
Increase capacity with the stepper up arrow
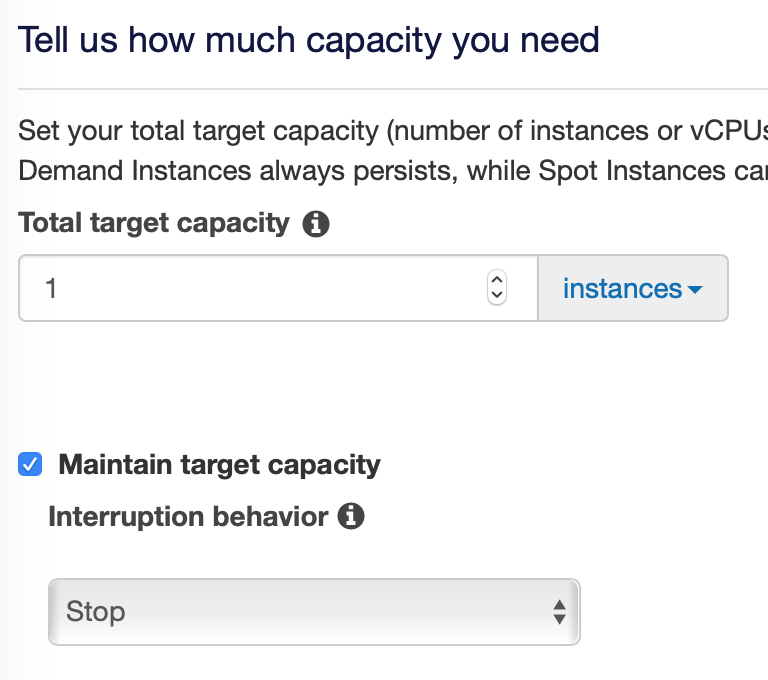click(x=497, y=279)
